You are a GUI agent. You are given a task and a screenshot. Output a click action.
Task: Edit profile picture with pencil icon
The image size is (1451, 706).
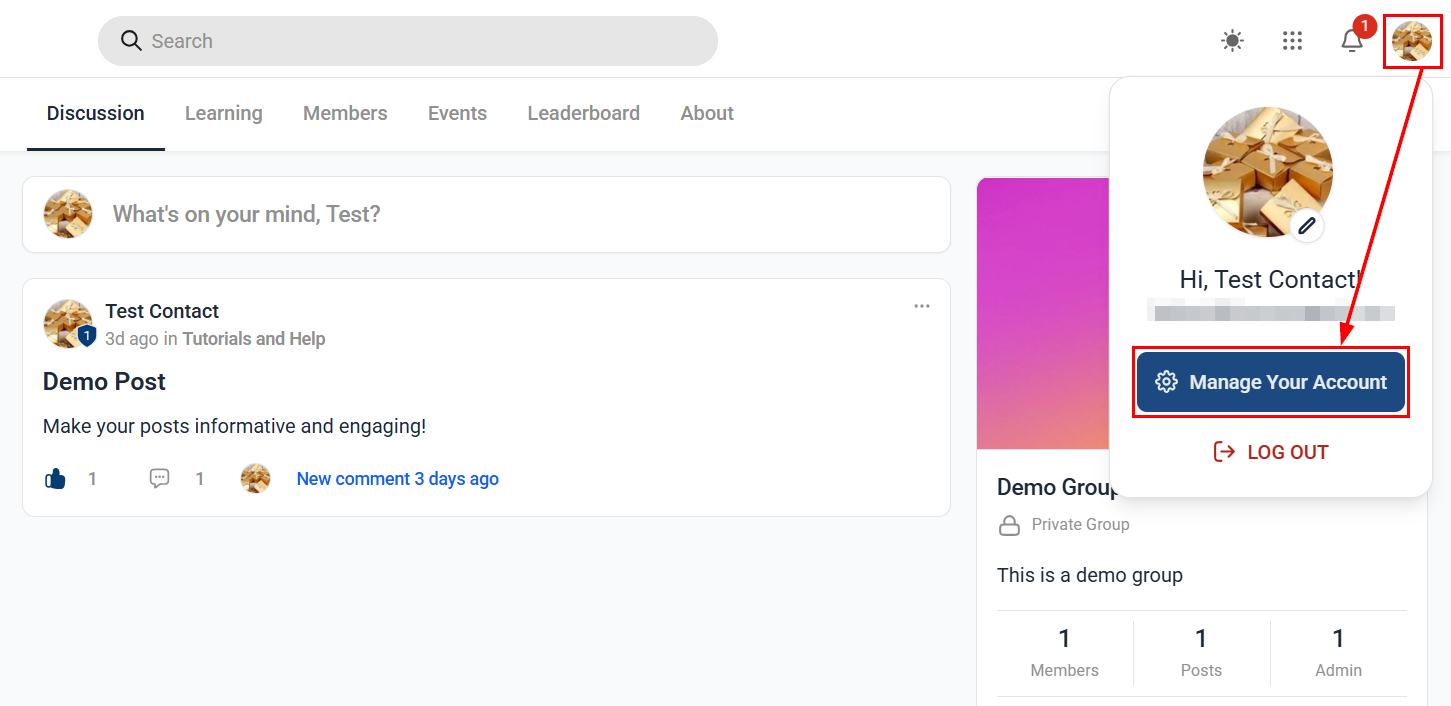pyautogui.click(x=1306, y=226)
